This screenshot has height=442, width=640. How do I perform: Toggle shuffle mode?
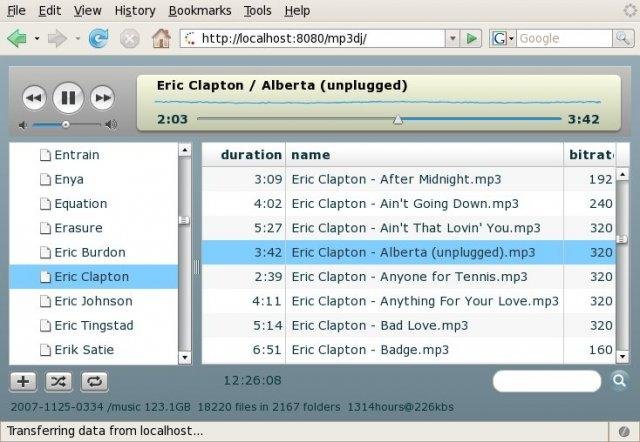point(58,382)
